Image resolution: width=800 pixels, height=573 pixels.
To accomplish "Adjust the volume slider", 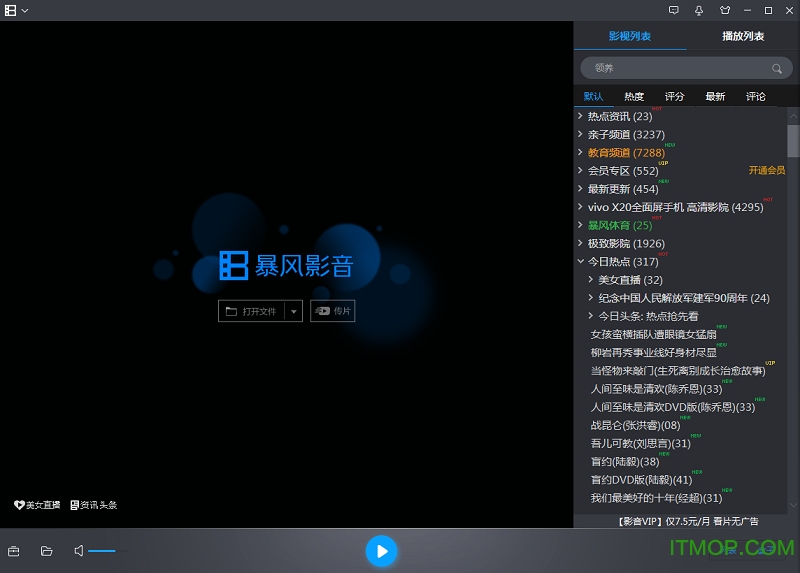I will click(102, 551).
